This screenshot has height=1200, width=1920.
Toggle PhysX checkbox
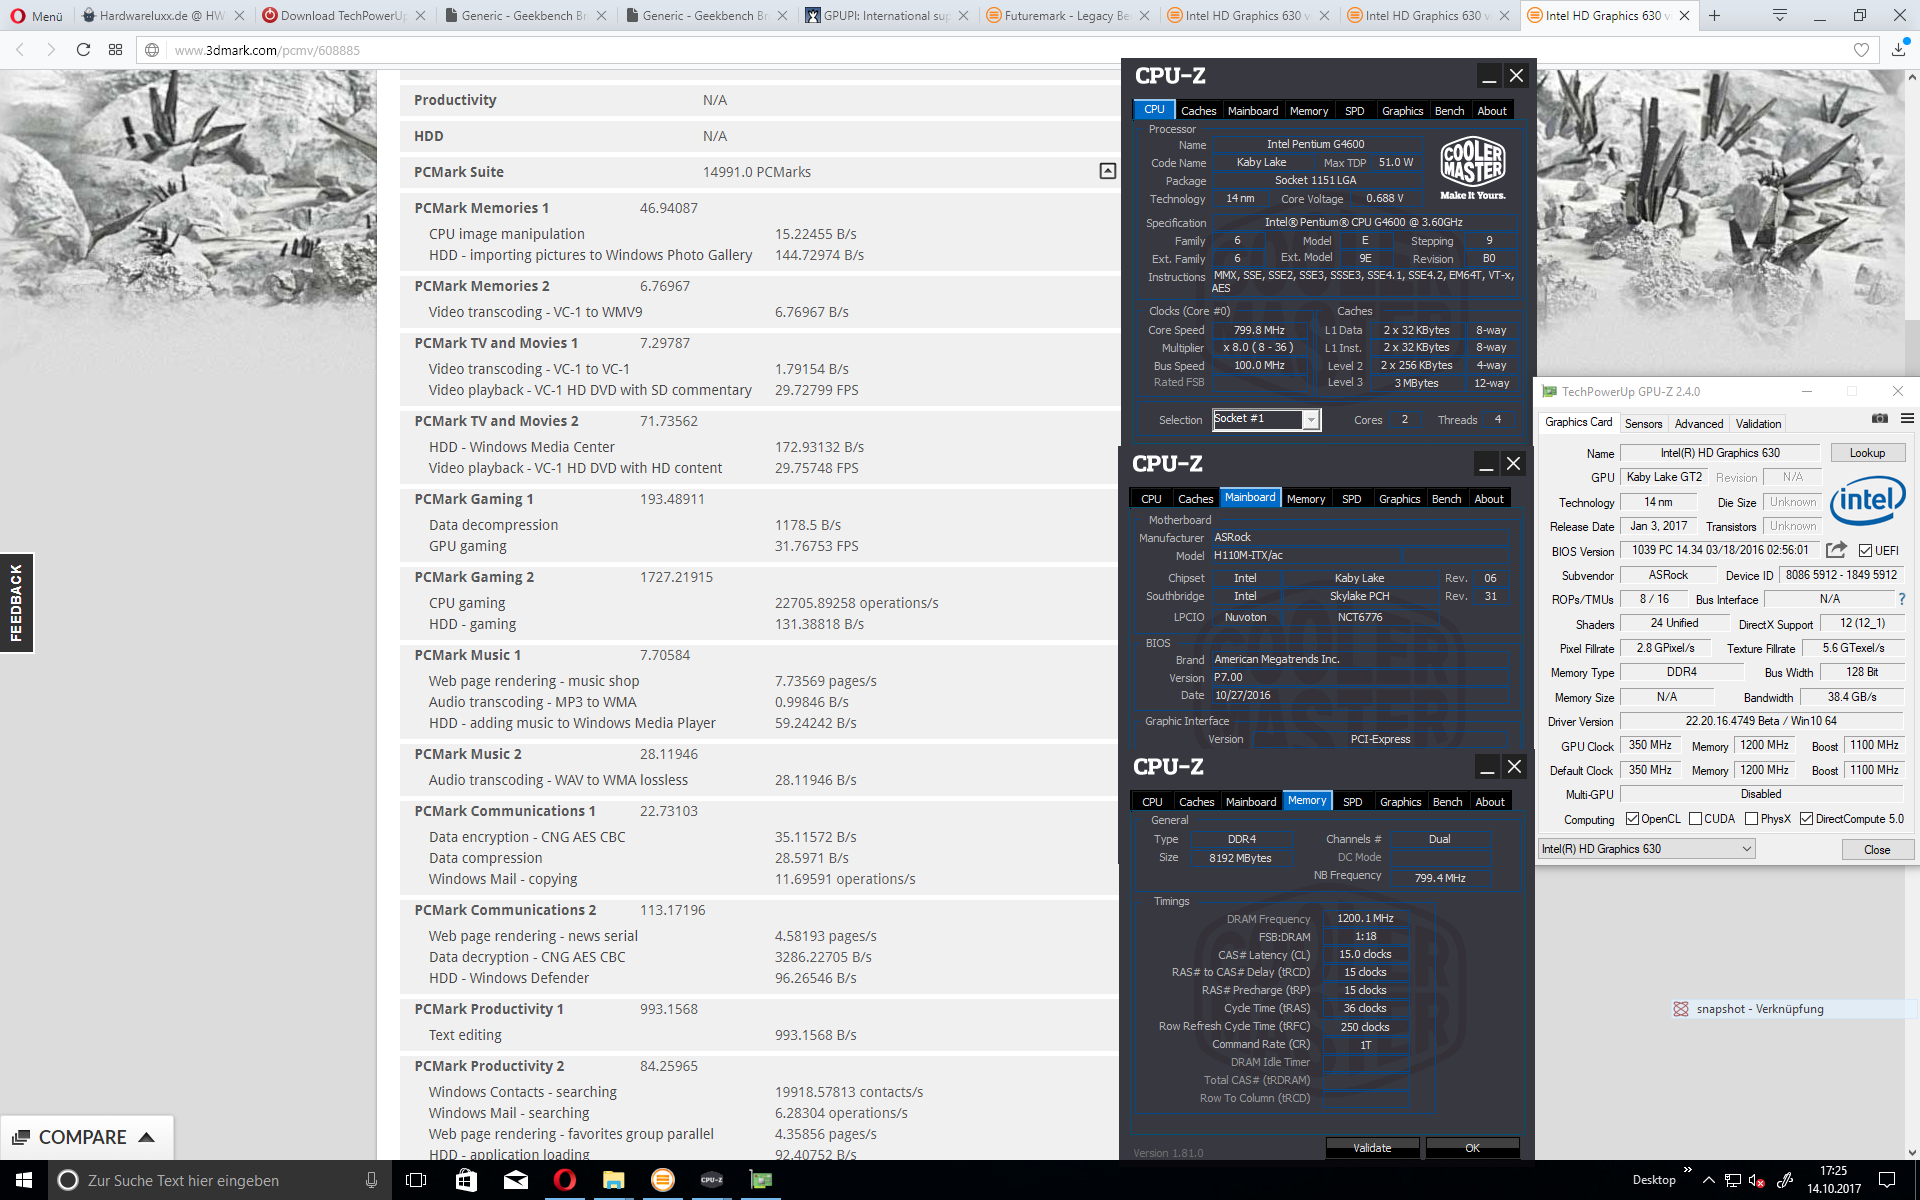1751,819
